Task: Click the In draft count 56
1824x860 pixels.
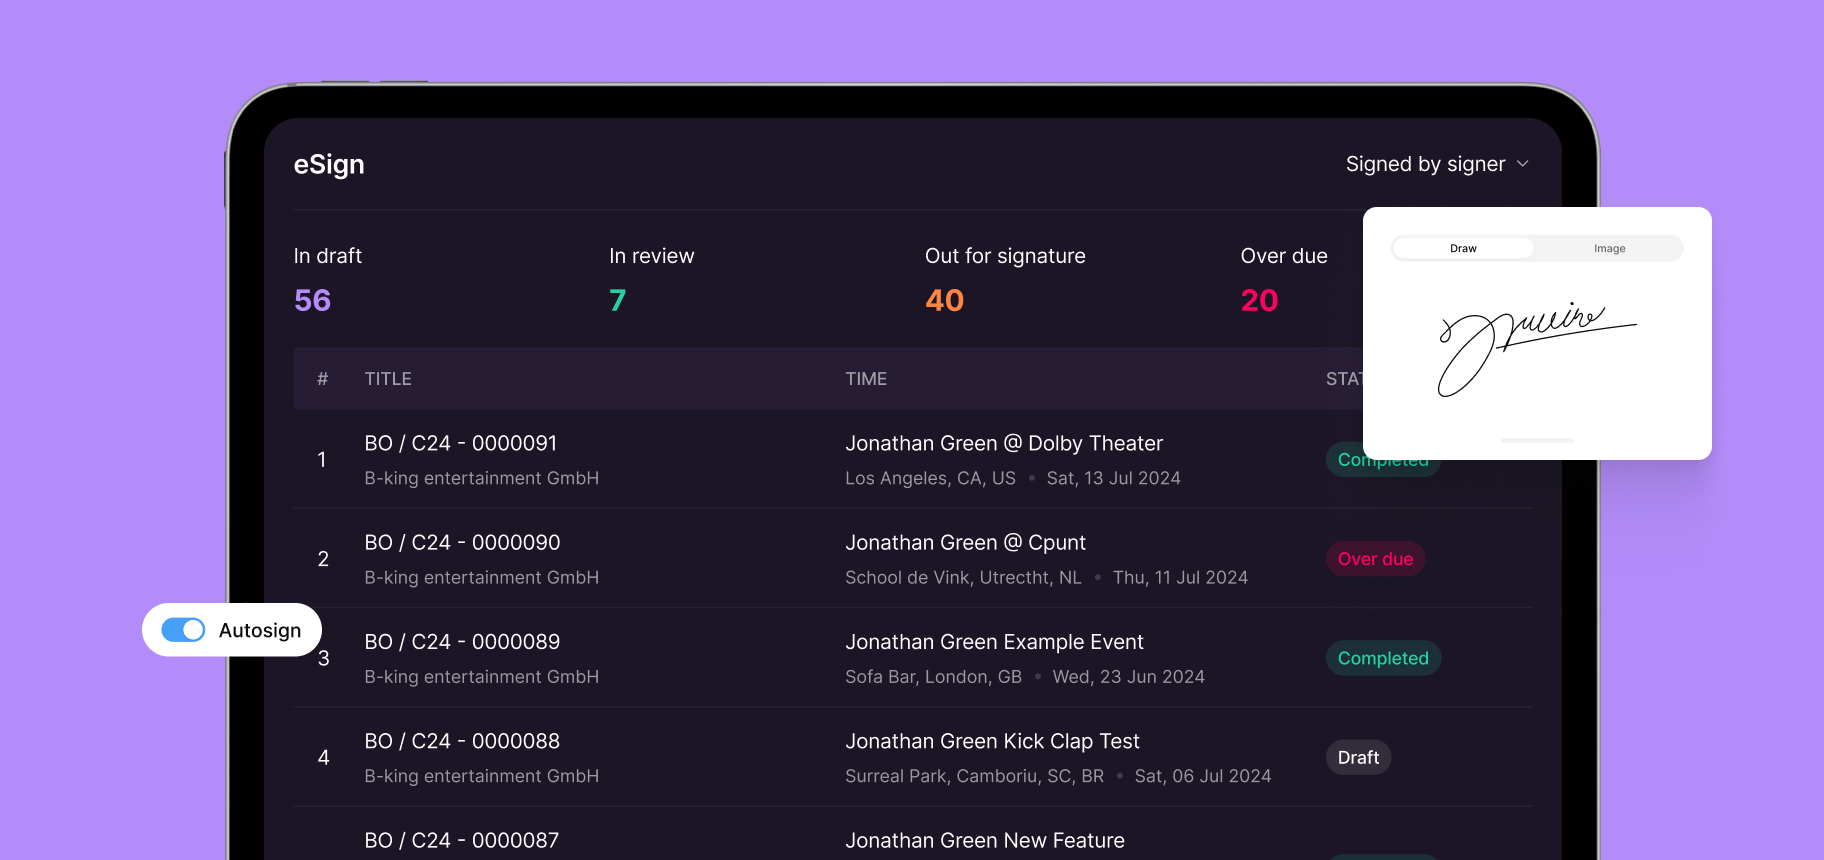Action: pos(312,300)
